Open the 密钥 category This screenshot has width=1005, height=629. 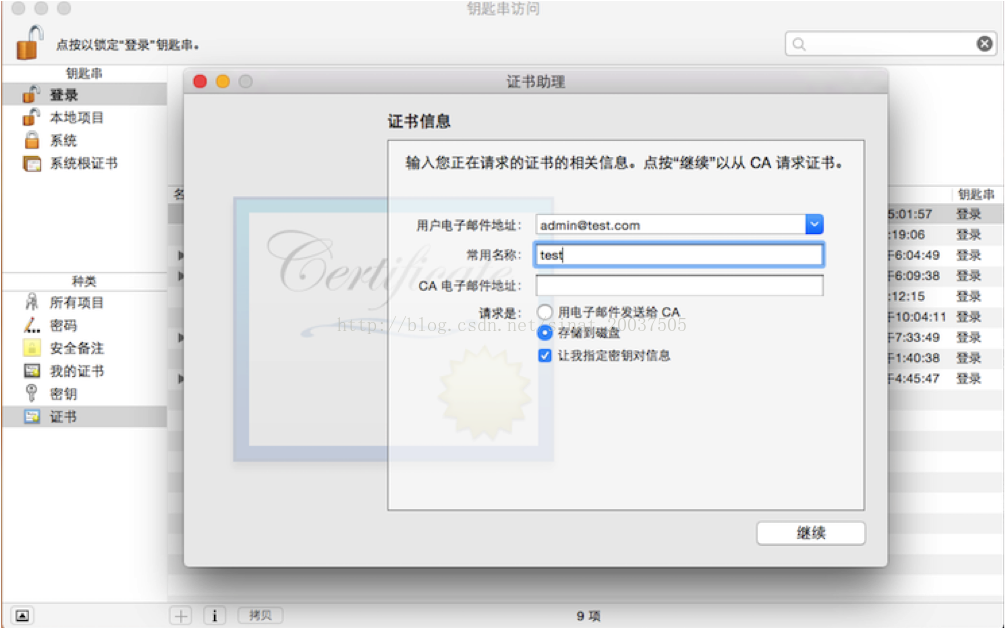pos(85,394)
